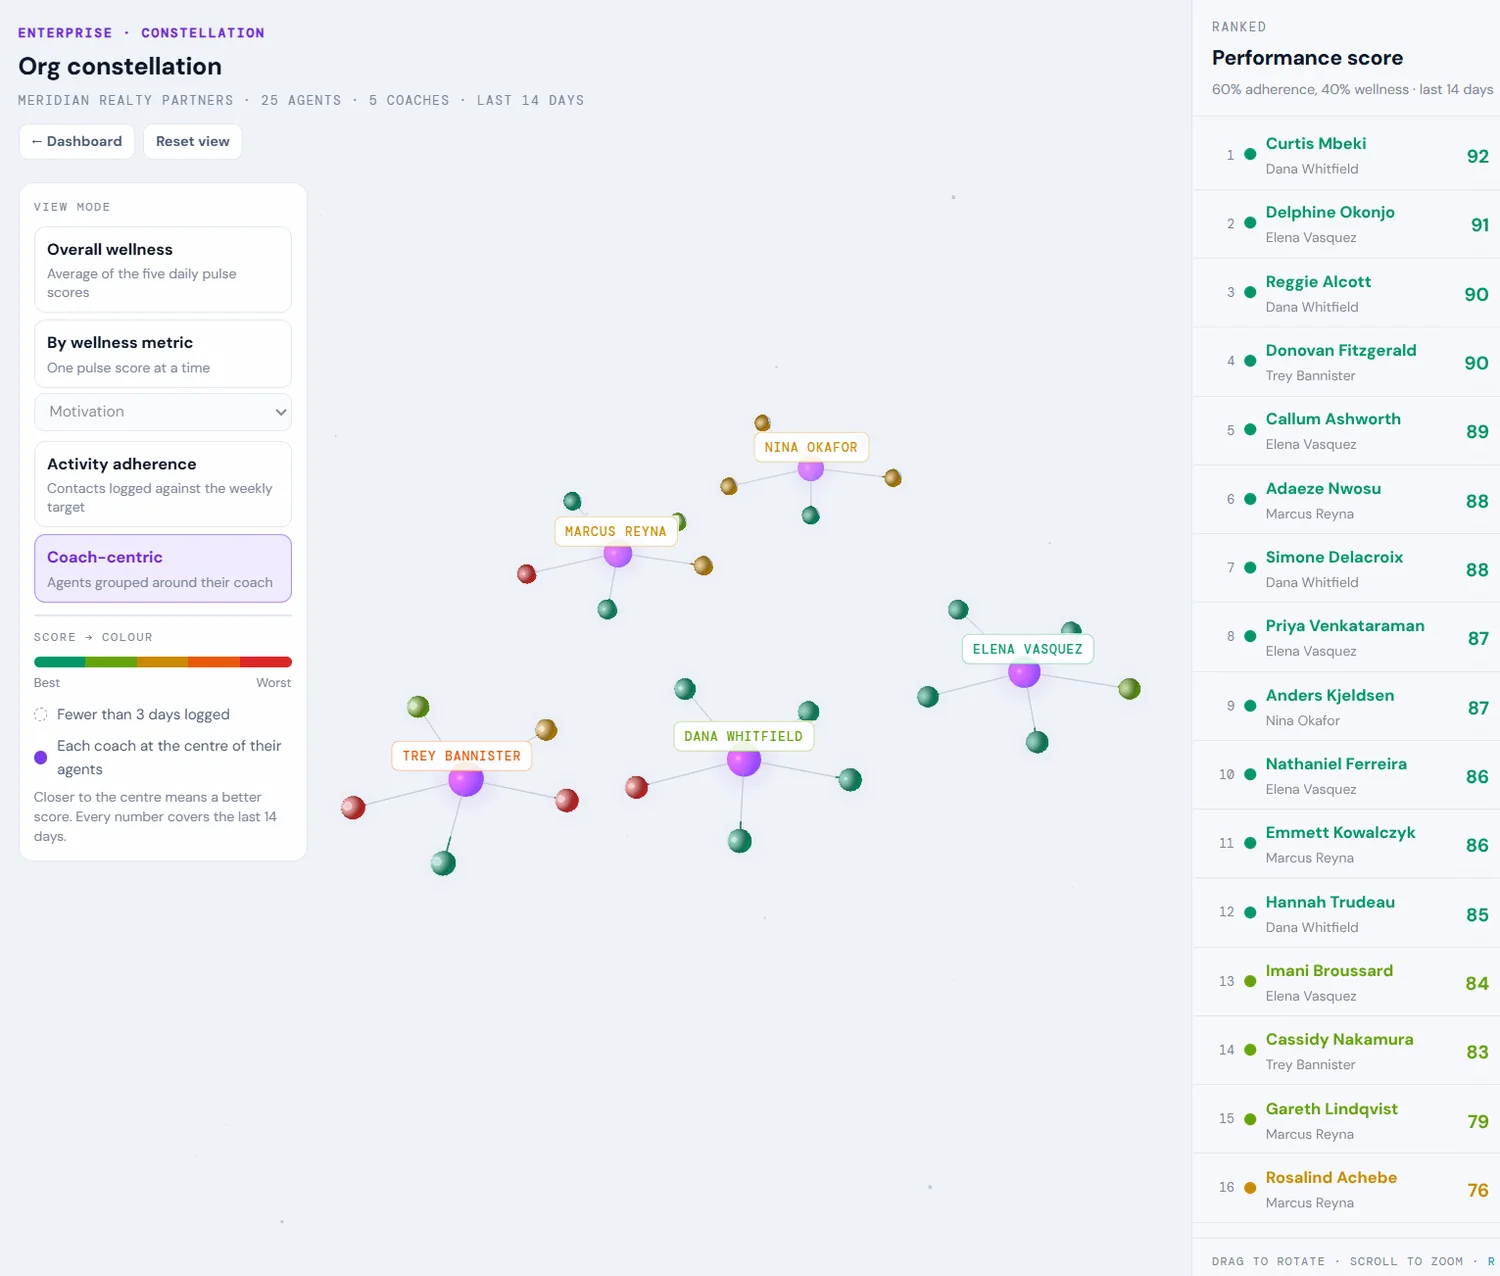
Task: Select Donovan Fitzgerald in the ranked list
Action: tap(1346, 362)
